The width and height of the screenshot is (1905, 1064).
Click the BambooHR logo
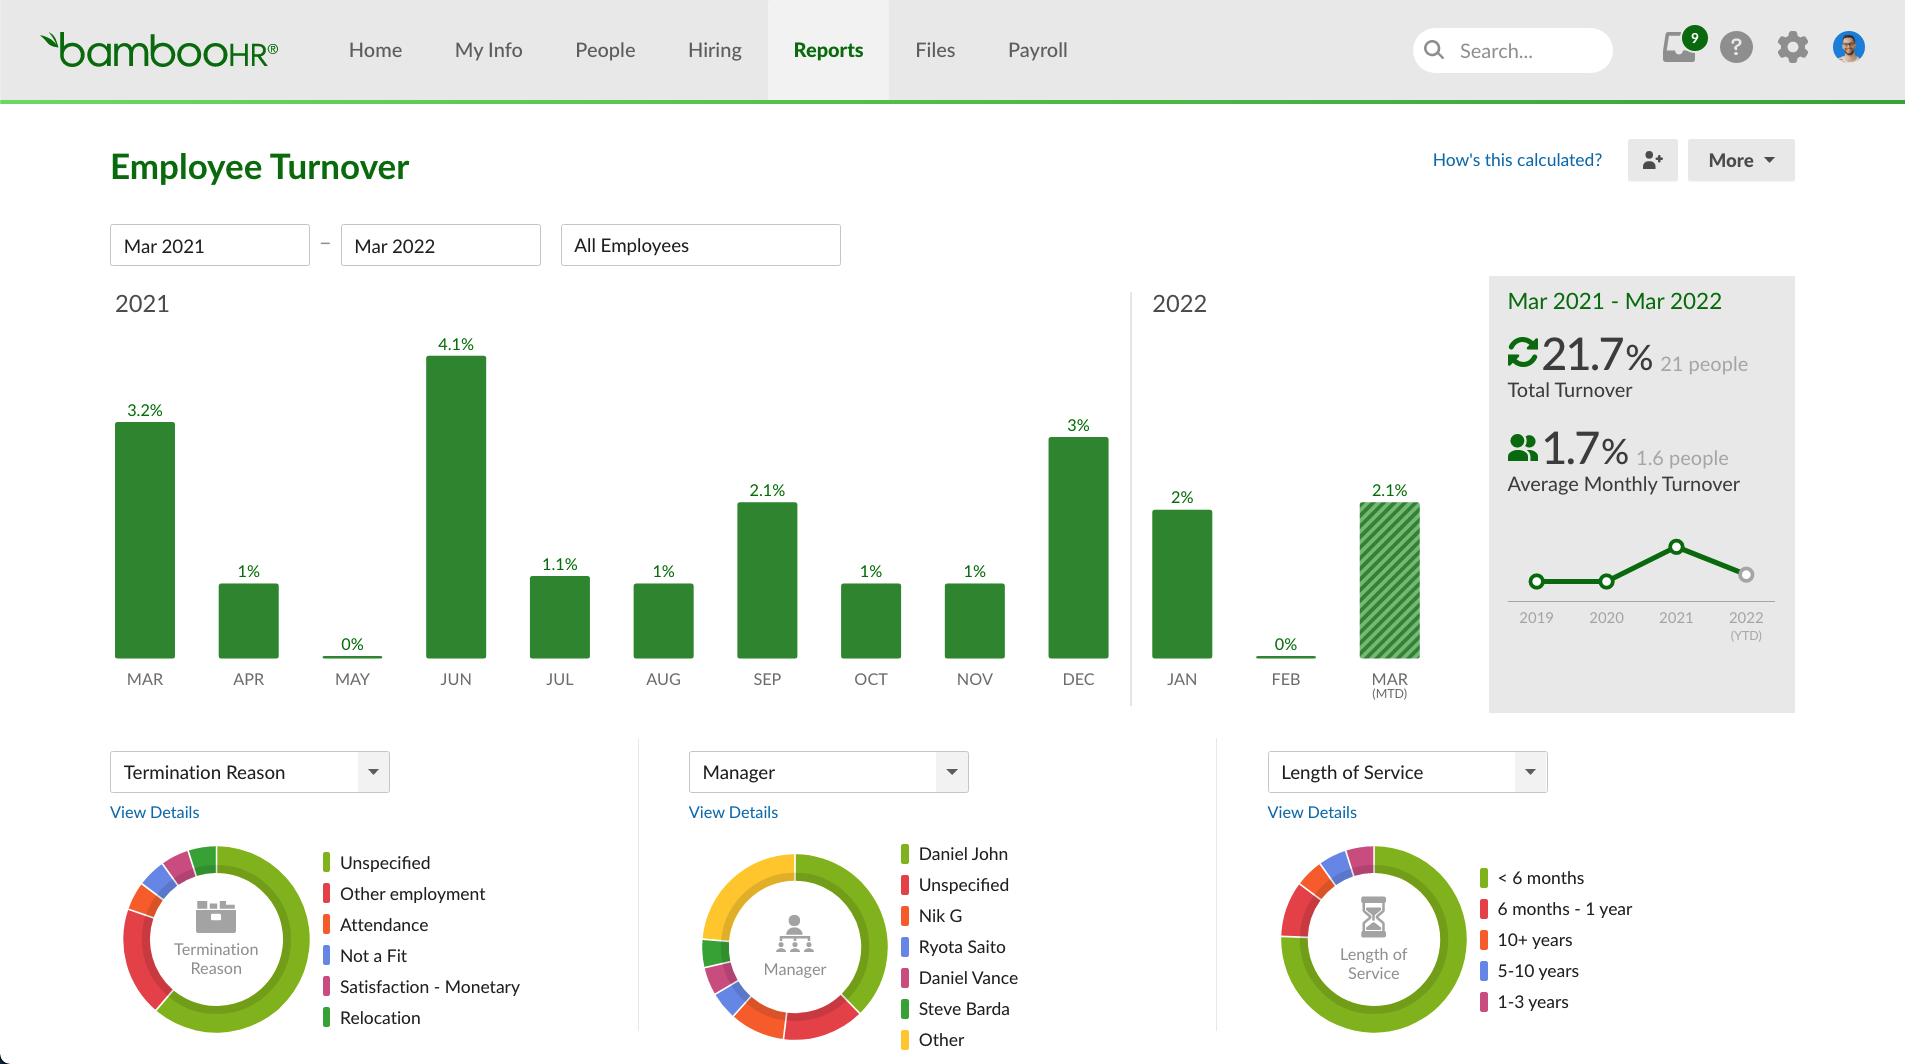coord(159,50)
